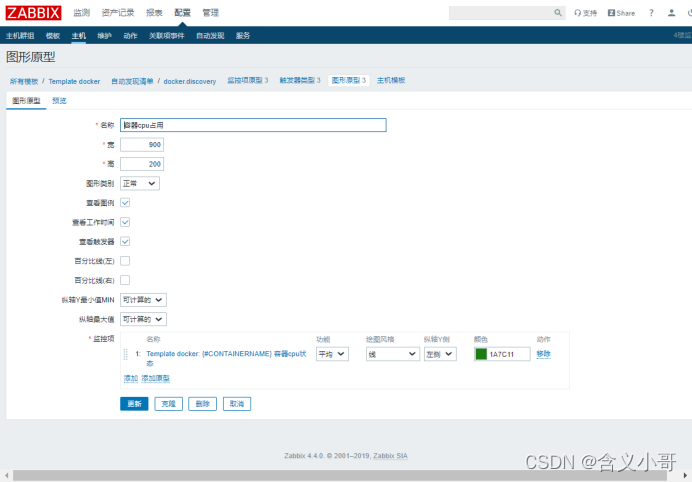
Task: Click the 移除 remove link
Action: pos(543,354)
